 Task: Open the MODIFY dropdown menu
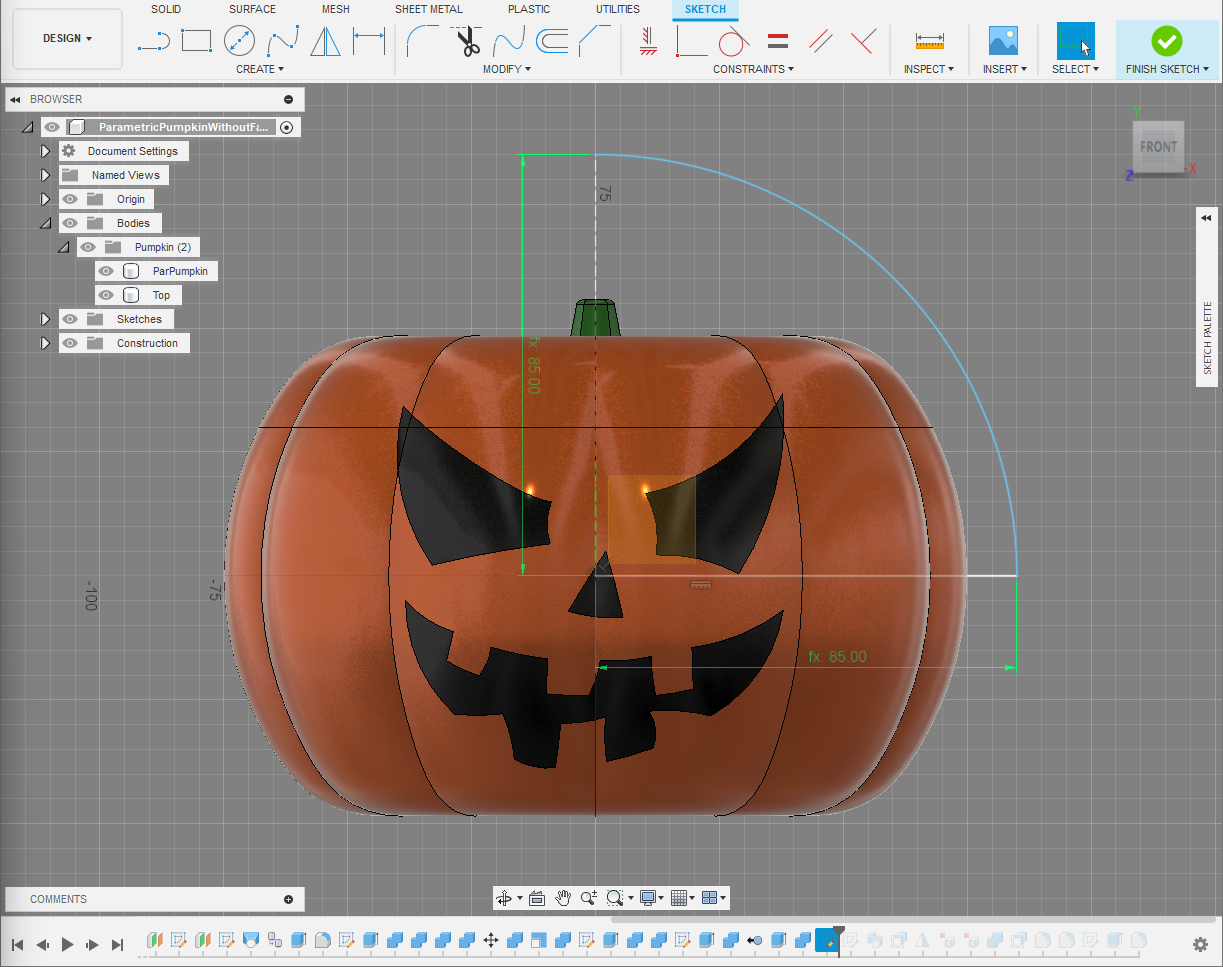507,68
